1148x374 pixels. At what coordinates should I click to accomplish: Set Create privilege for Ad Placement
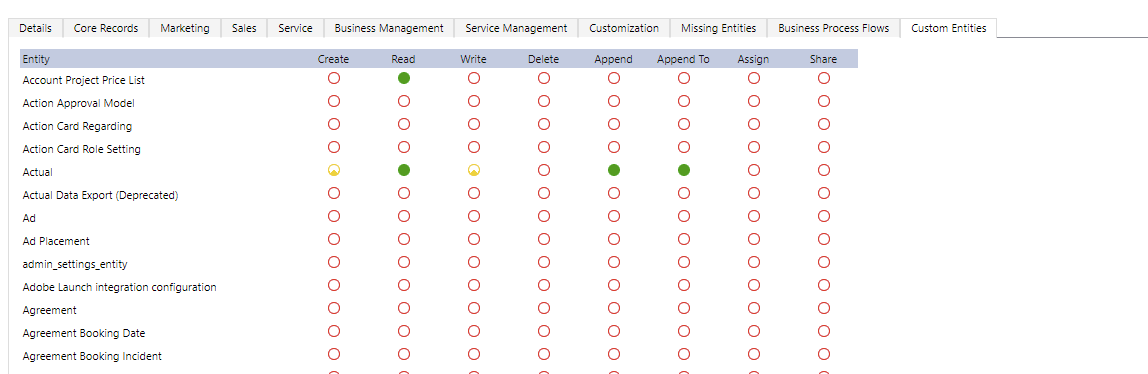334,239
